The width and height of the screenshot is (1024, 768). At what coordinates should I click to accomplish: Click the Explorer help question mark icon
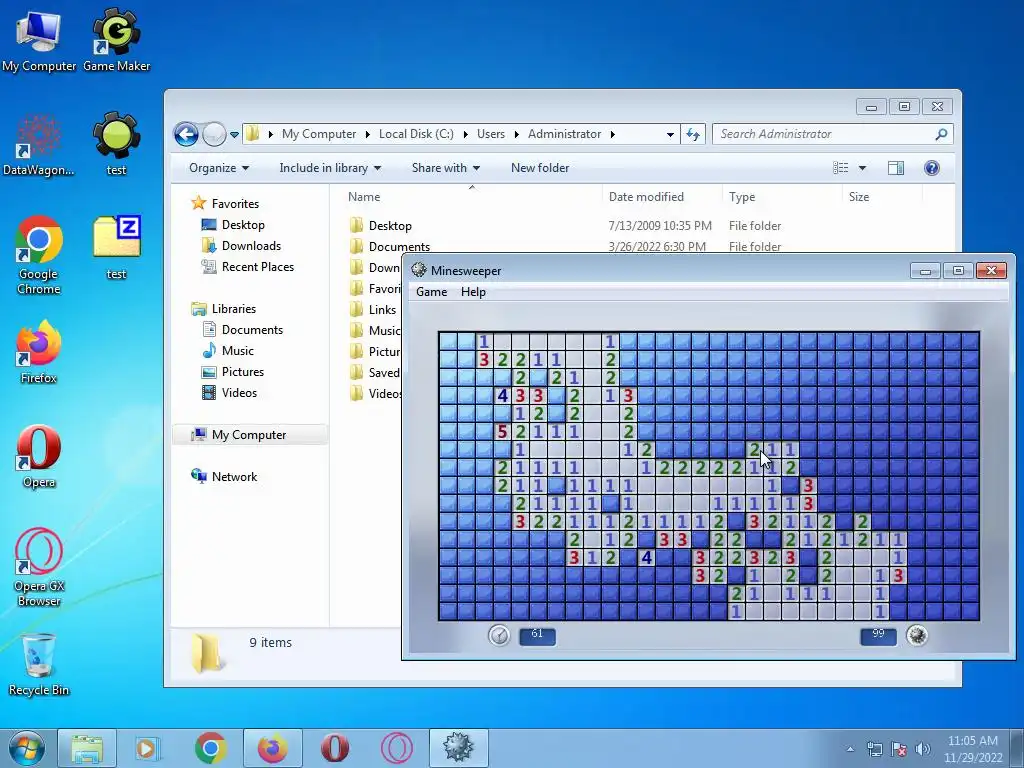(x=932, y=168)
